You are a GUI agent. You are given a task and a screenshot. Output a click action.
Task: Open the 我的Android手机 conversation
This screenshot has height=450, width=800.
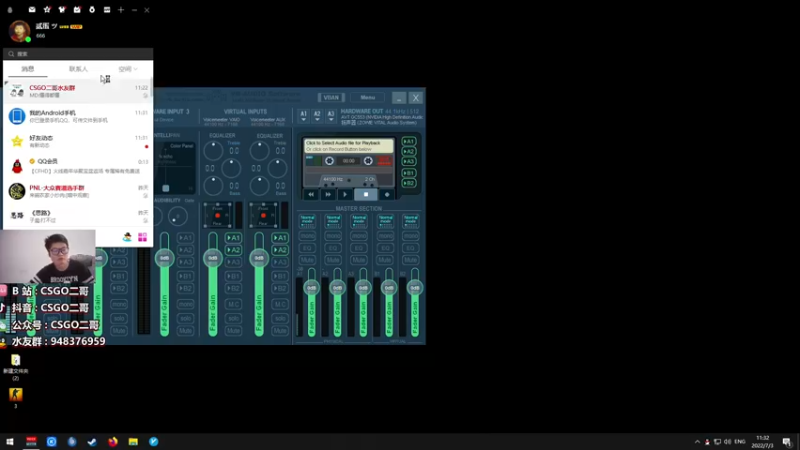(78, 116)
